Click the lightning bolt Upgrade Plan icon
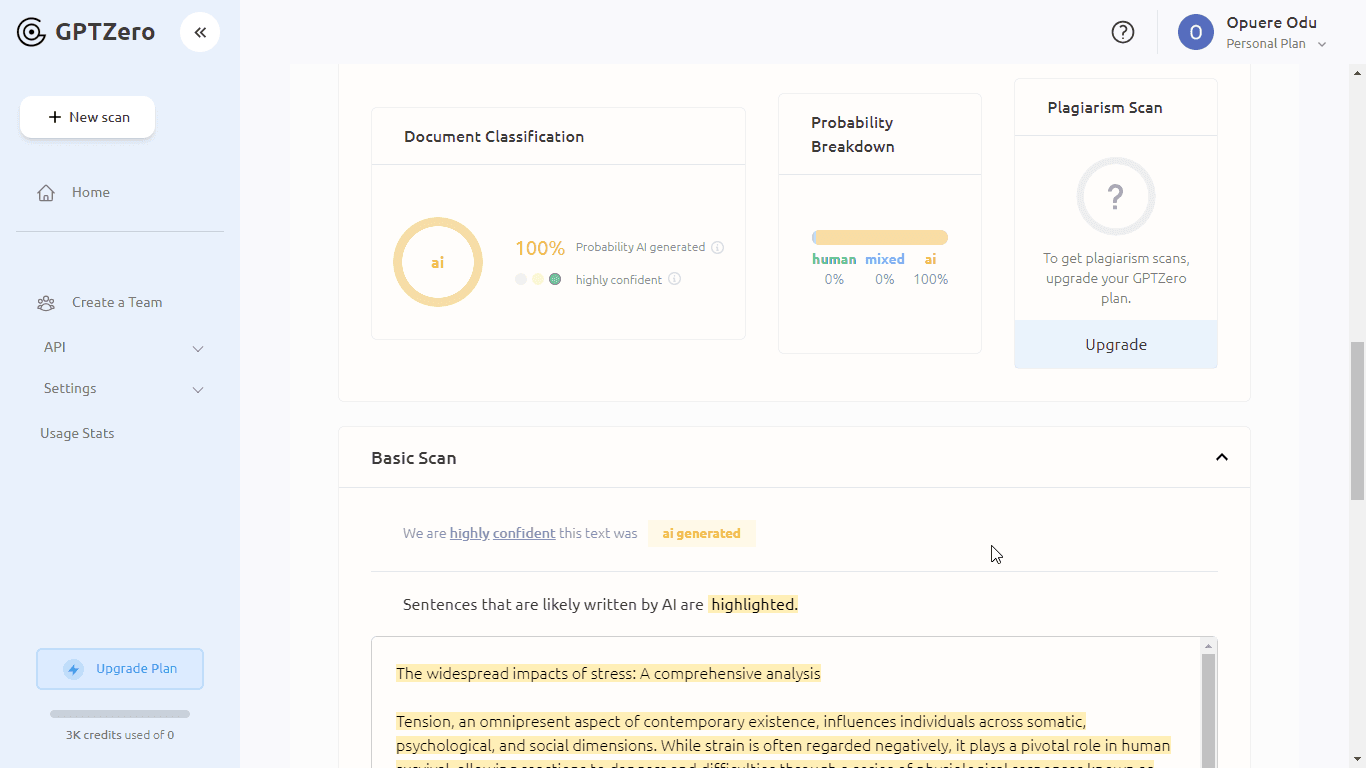Screen dimensions: 1366x768 coord(73,669)
